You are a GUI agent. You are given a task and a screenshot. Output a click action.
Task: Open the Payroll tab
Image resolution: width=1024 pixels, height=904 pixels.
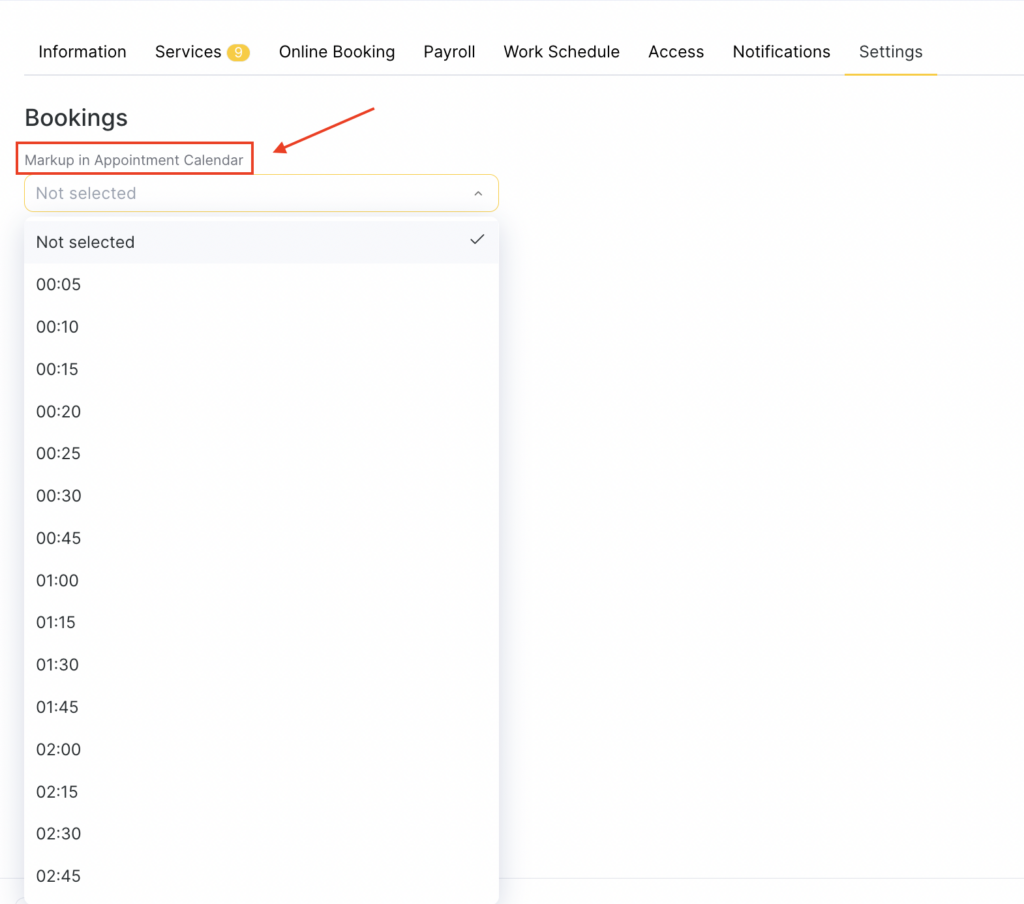coord(449,52)
